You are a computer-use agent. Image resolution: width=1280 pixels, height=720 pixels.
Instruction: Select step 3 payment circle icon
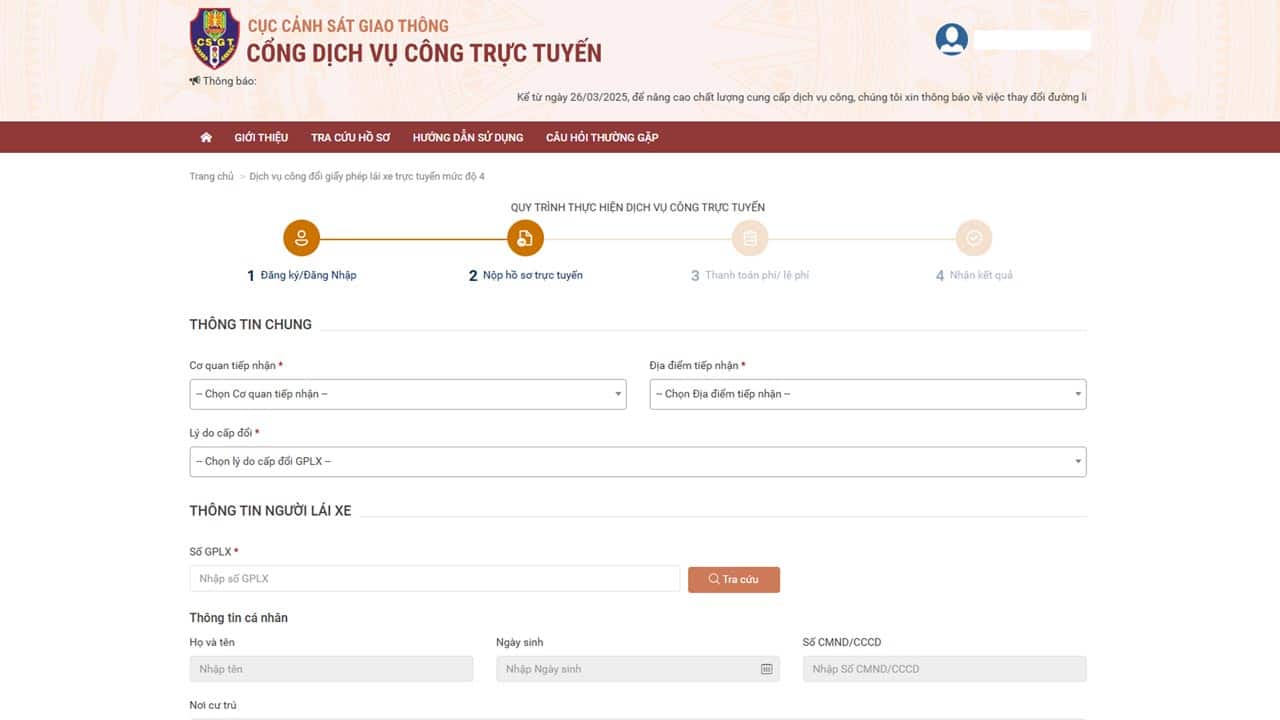[750, 238]
